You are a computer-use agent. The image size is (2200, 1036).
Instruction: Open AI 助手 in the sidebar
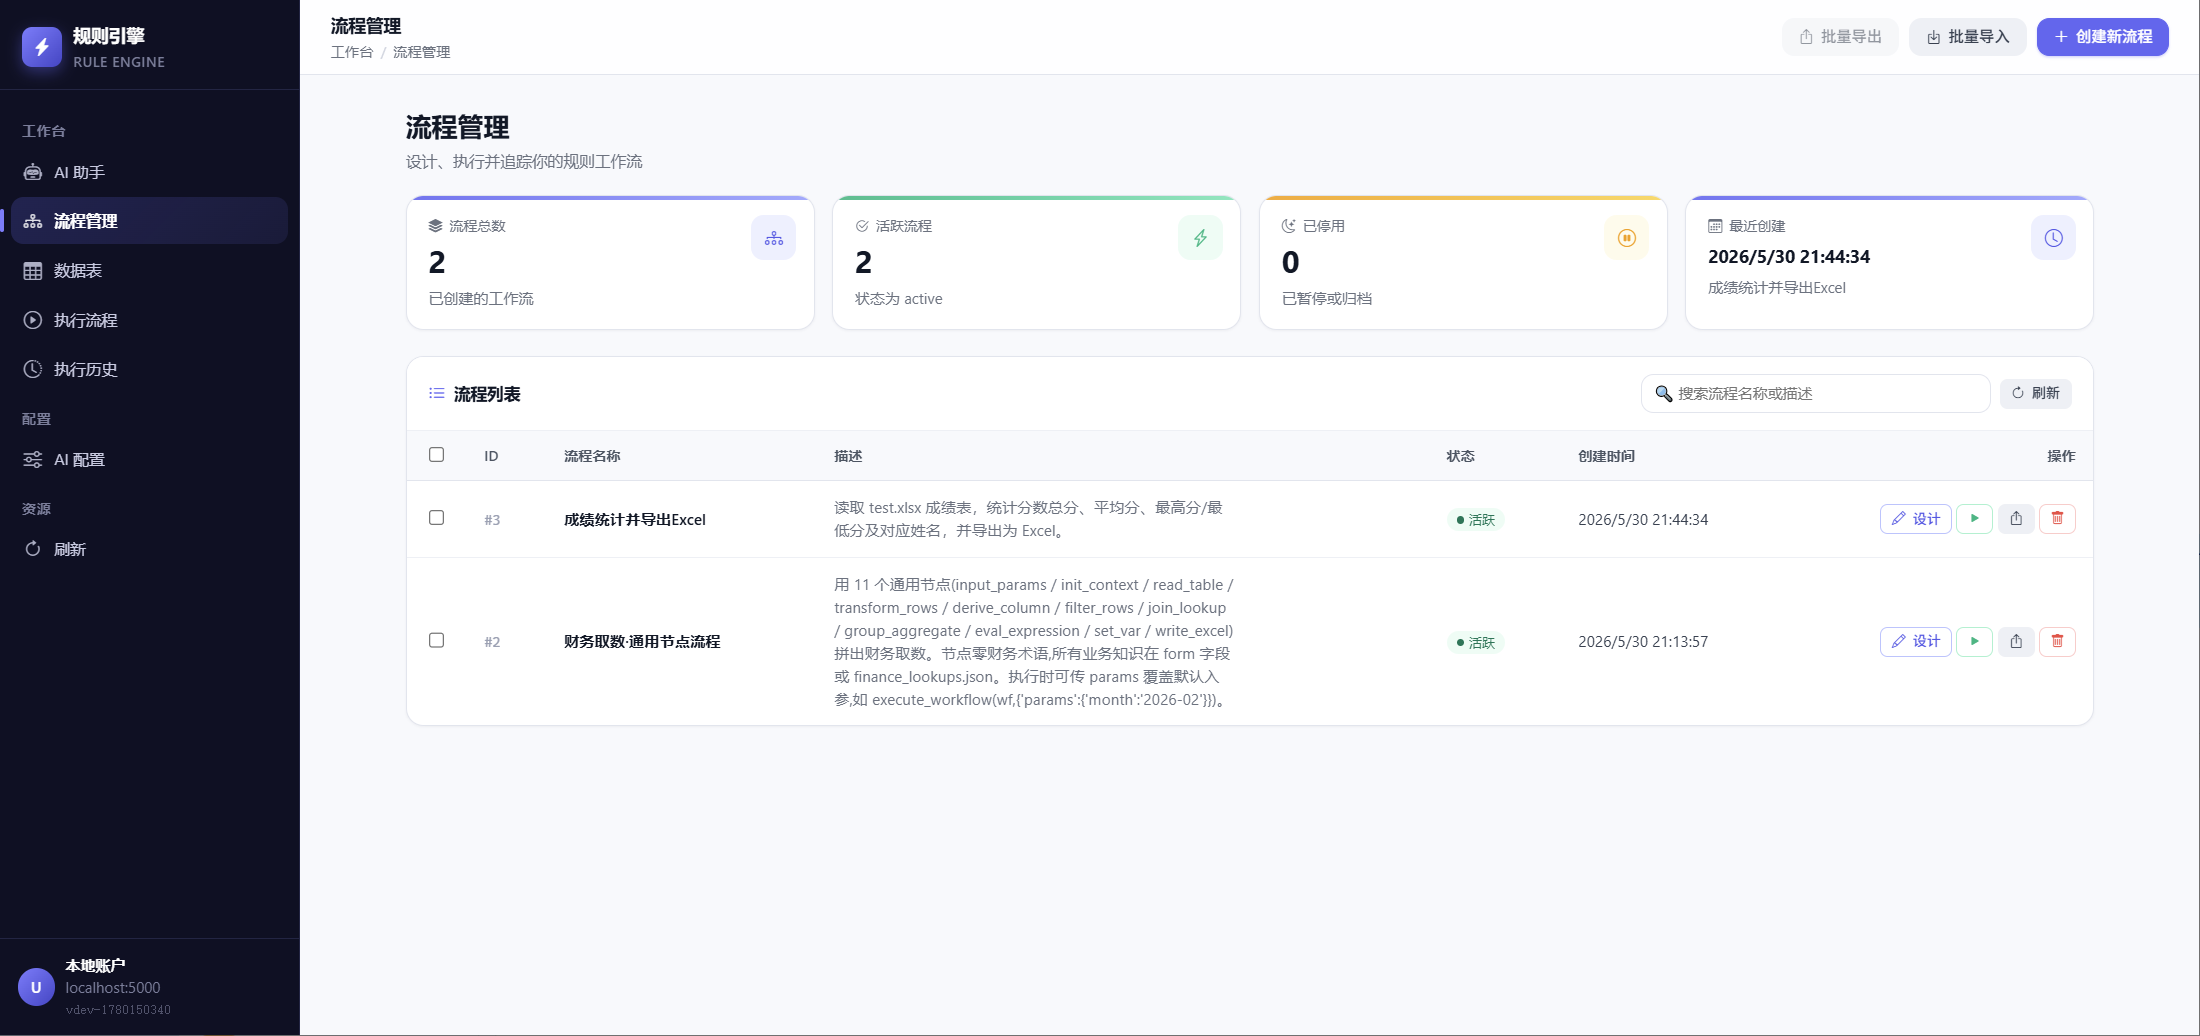[150, 172]
